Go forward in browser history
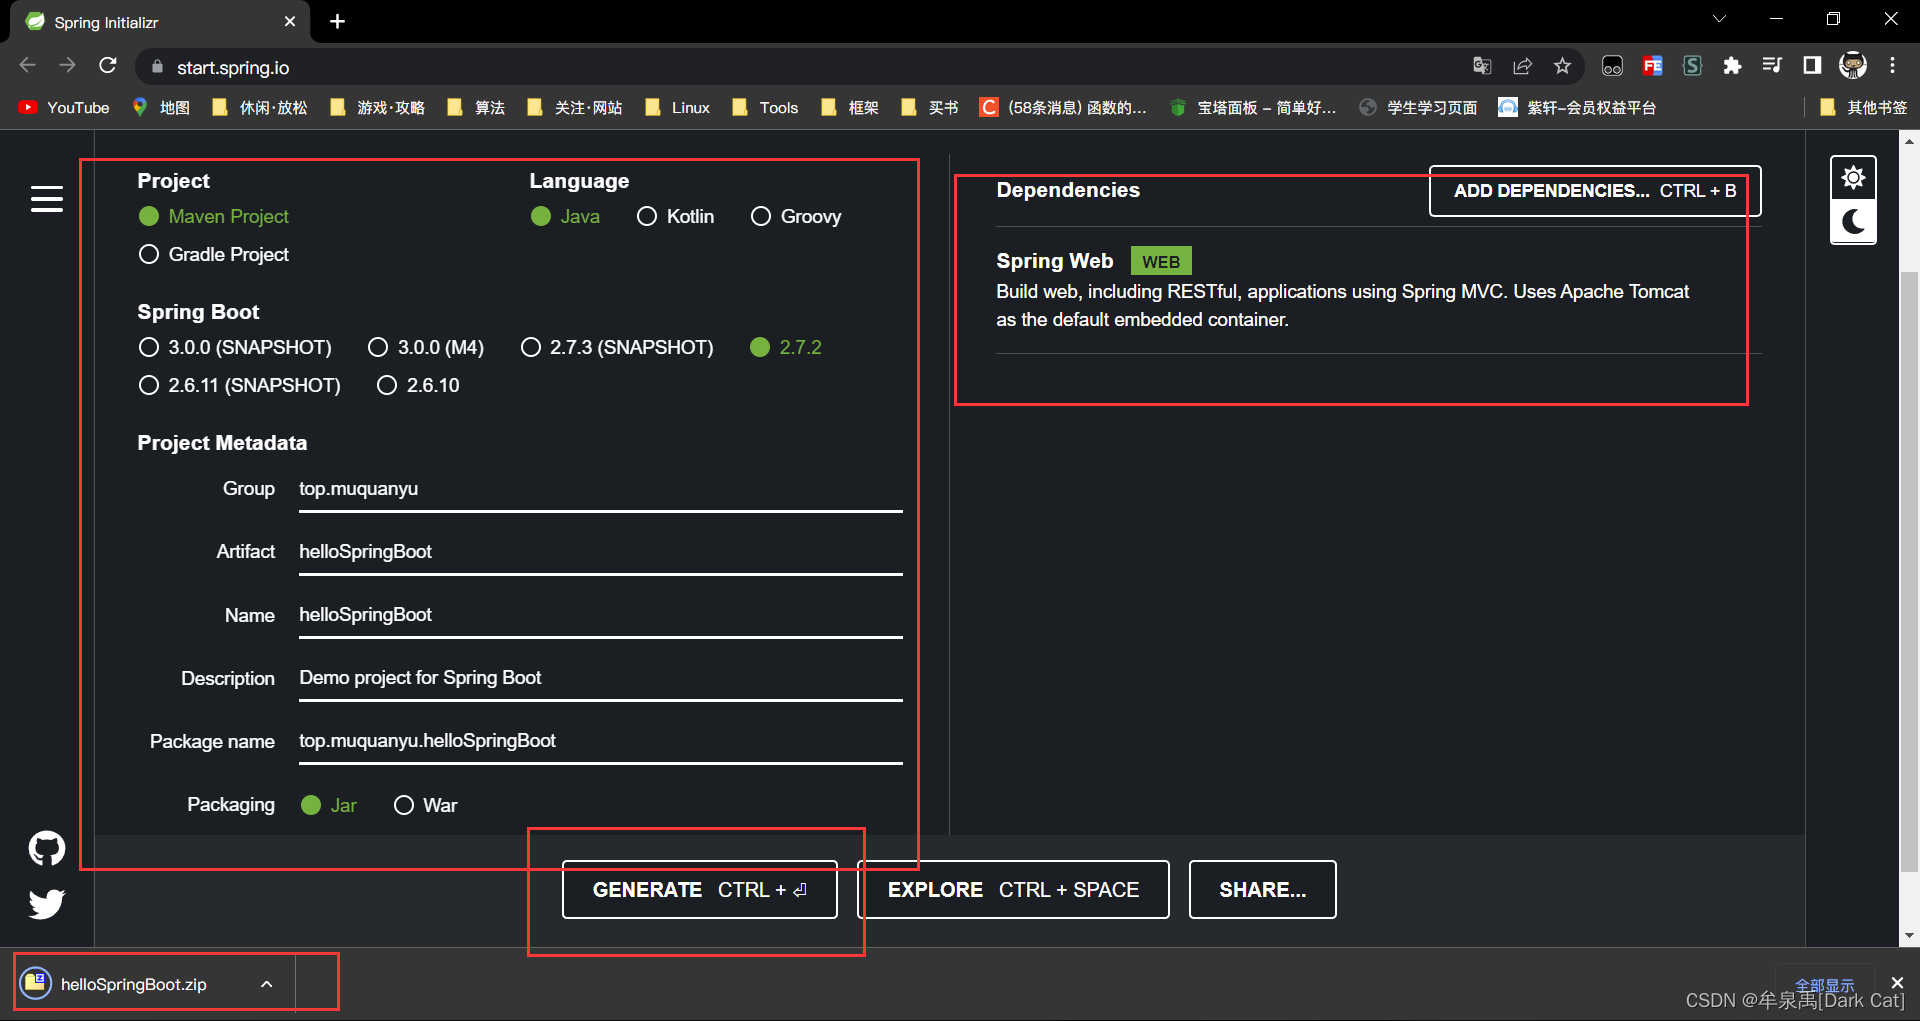Screen dimensions: 1920x1021 [67, 66]
